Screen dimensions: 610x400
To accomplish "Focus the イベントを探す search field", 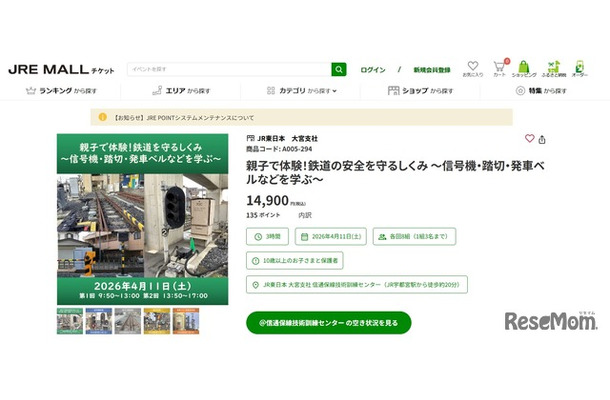I will 229,69.
